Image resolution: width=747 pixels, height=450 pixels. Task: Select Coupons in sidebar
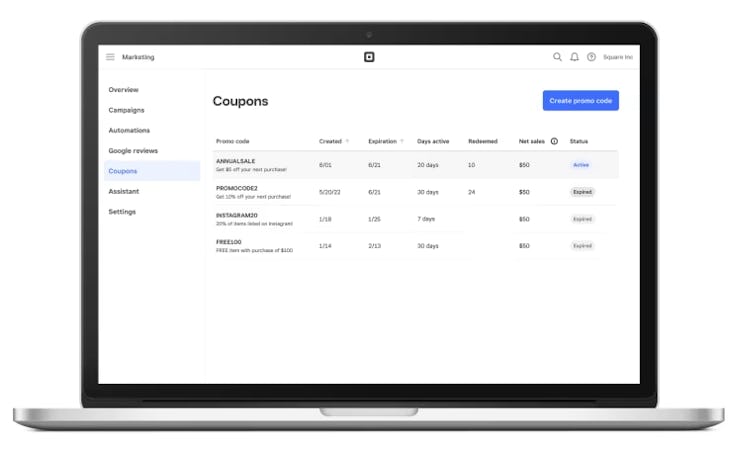point(152,171)
